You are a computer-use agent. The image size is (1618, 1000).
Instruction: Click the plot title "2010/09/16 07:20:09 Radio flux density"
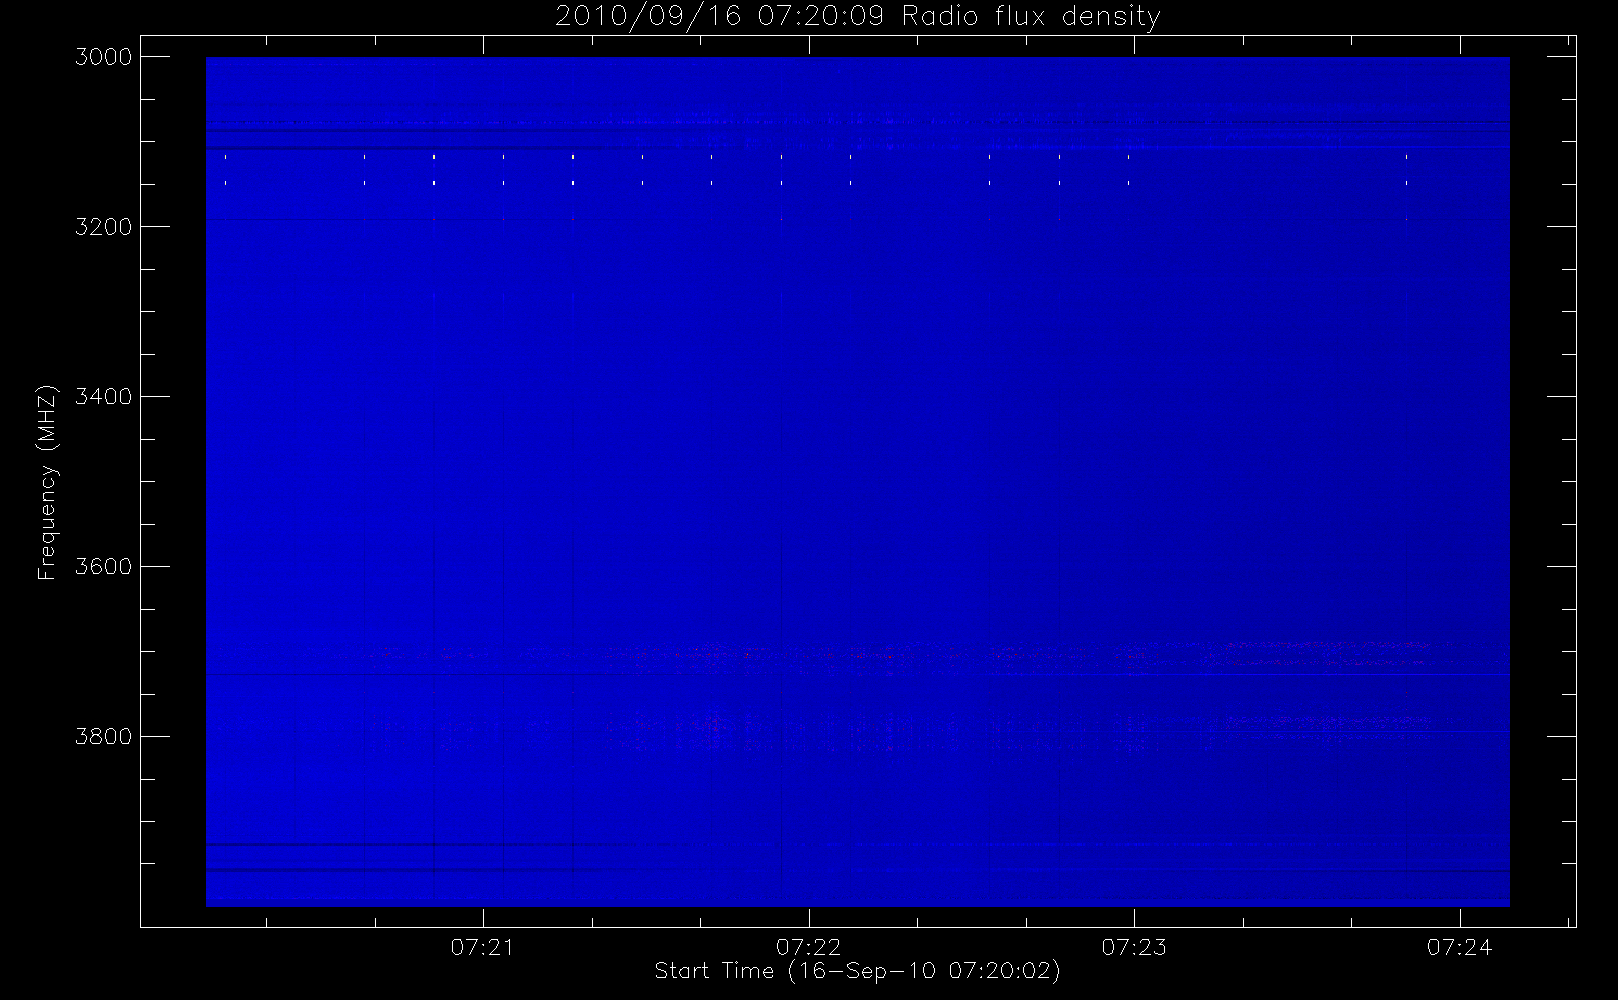(858, 17)
